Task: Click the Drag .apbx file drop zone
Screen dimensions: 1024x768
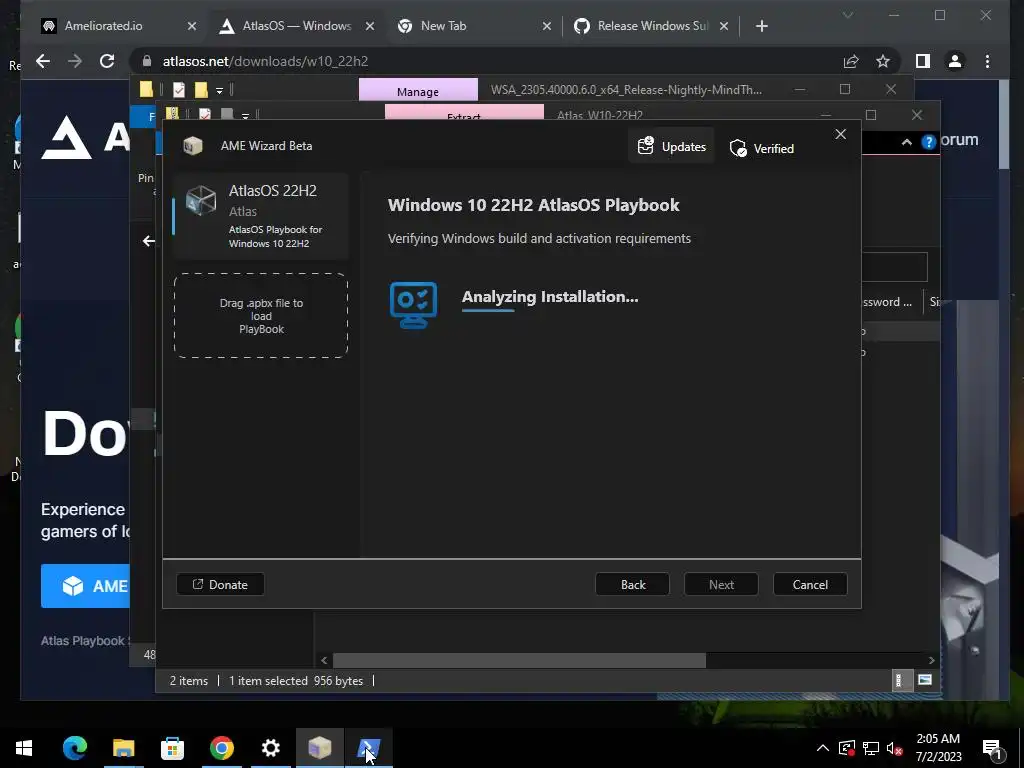Action: [261, 316]
